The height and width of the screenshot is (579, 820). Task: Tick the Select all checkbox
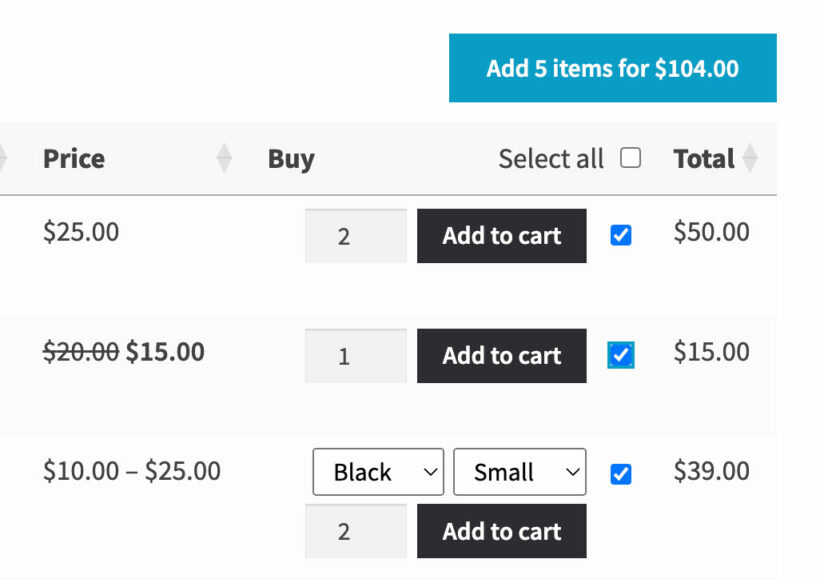coord(630,158)
